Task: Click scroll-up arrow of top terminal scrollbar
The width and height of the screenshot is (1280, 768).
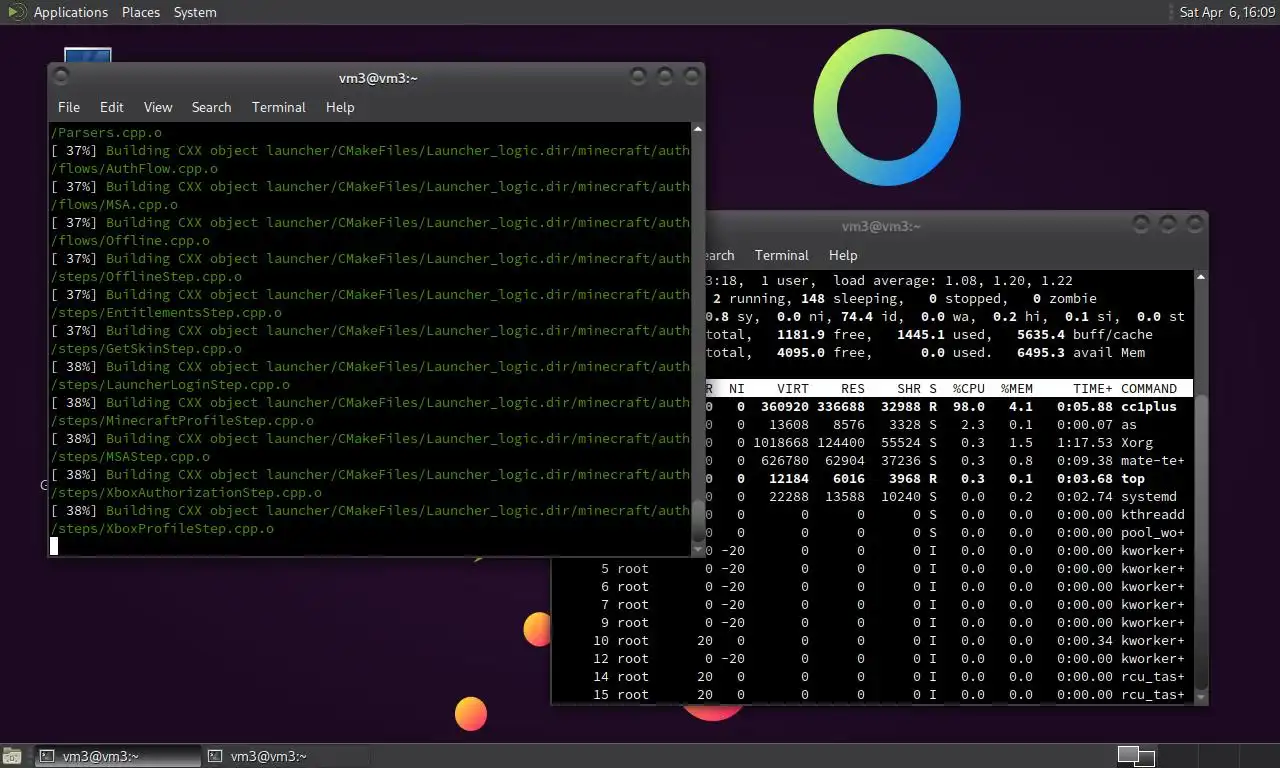Action: pos(1200,277)
